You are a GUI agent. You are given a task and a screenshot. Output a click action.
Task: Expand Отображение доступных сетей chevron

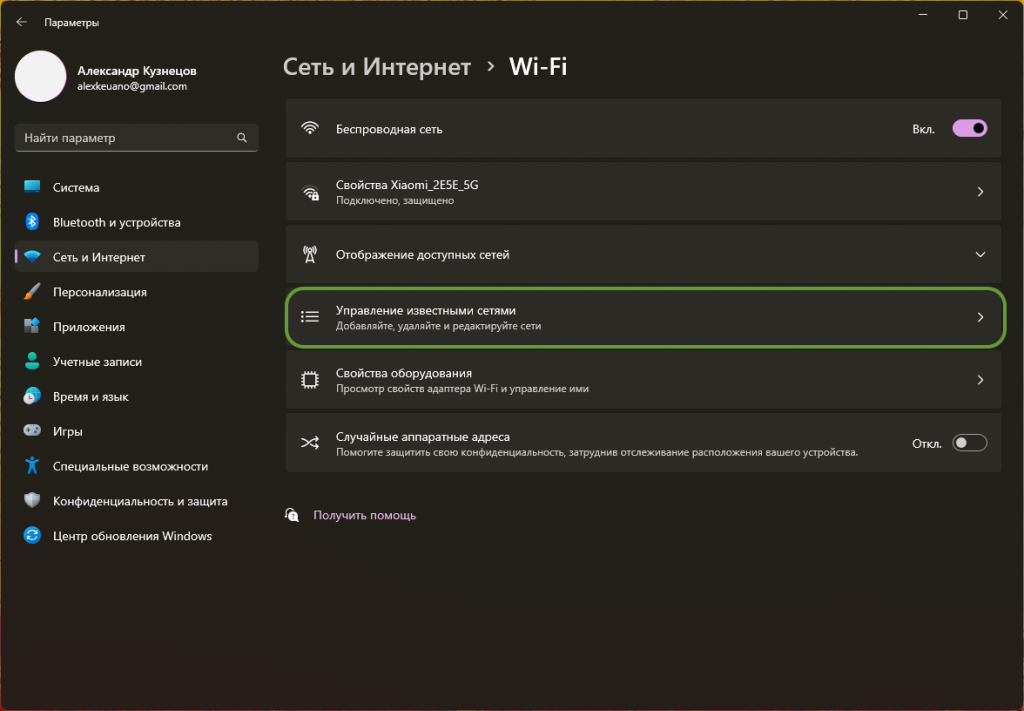(980, 255)
